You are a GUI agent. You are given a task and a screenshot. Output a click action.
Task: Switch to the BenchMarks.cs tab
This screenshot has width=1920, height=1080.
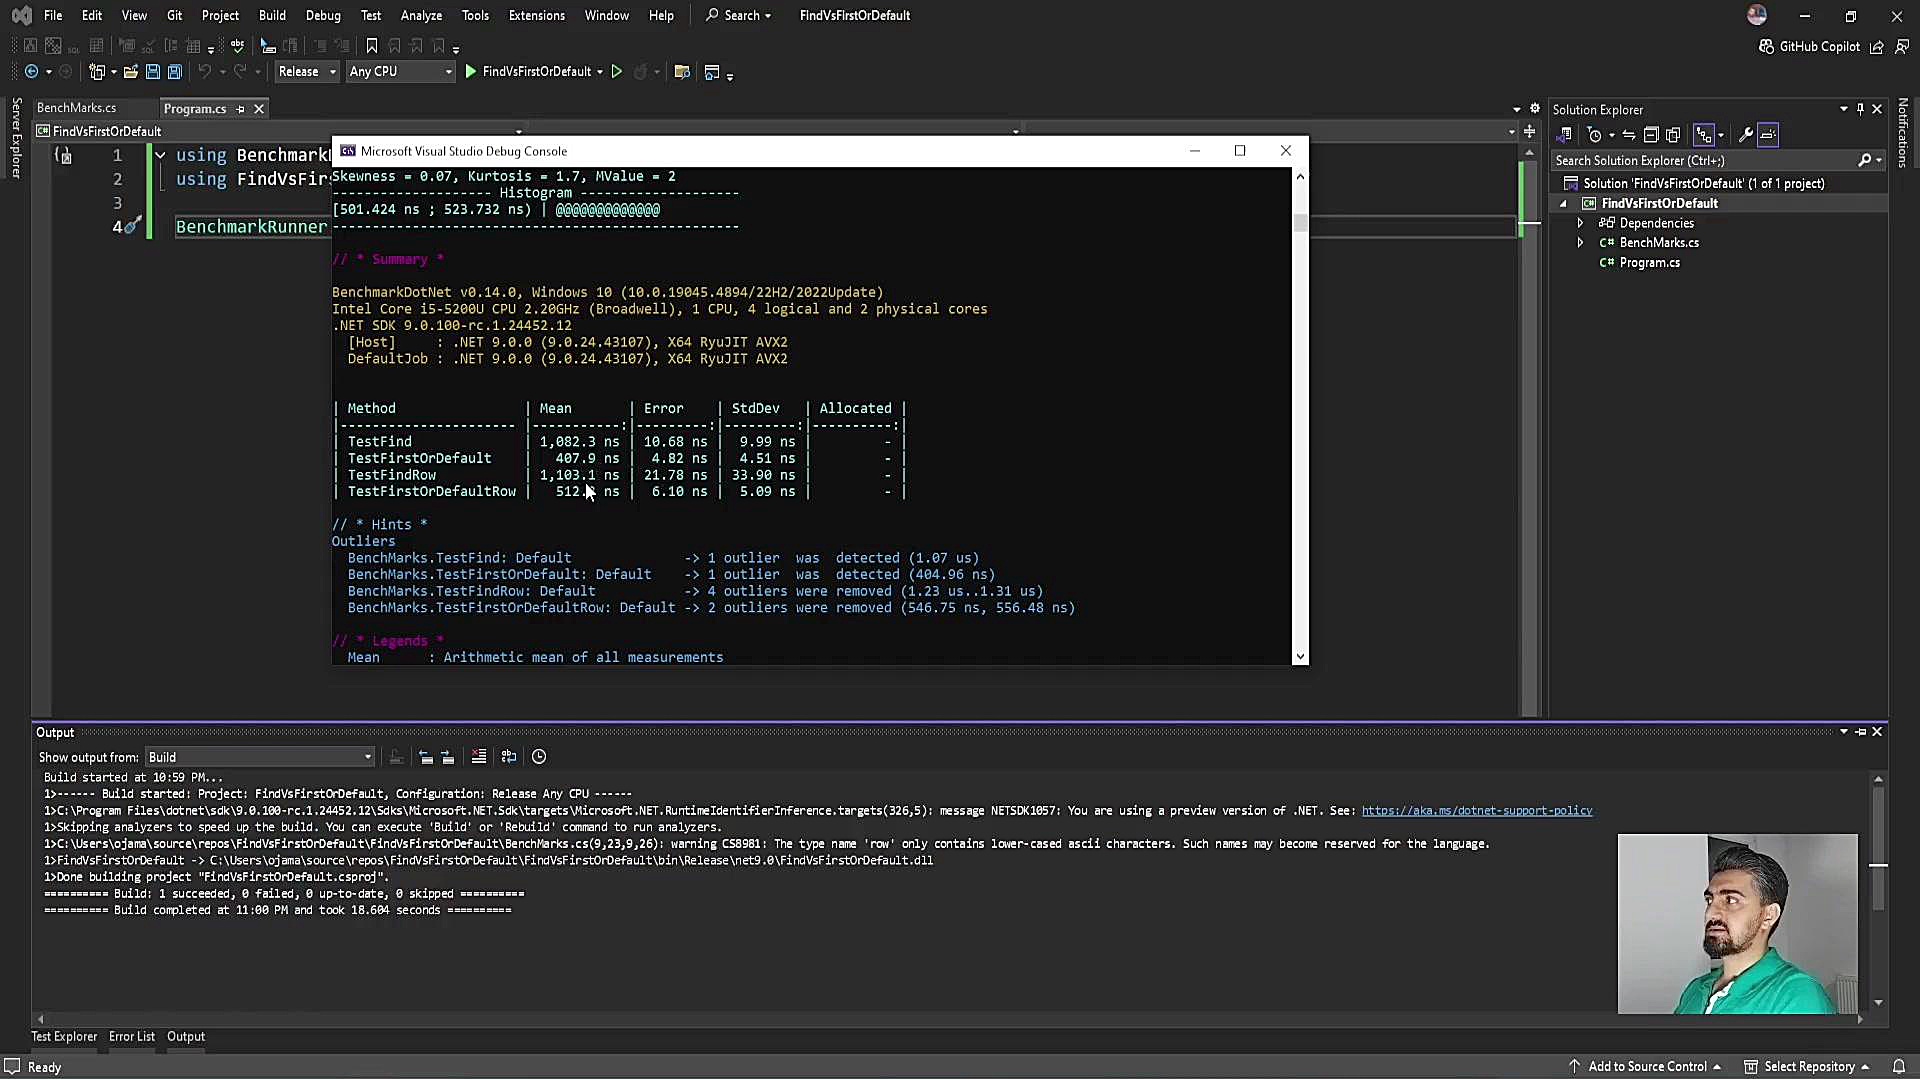[x=76, y=108]
